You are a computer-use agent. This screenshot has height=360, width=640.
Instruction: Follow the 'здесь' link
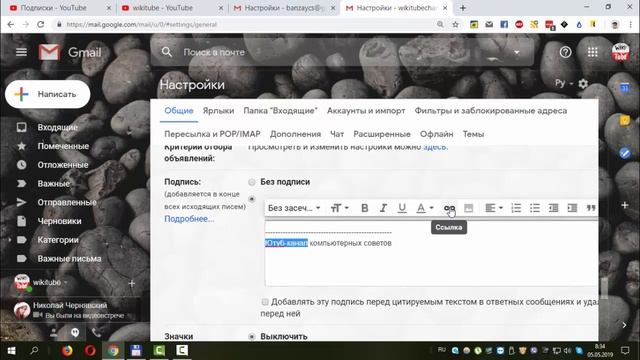click(x=435, y=147)
